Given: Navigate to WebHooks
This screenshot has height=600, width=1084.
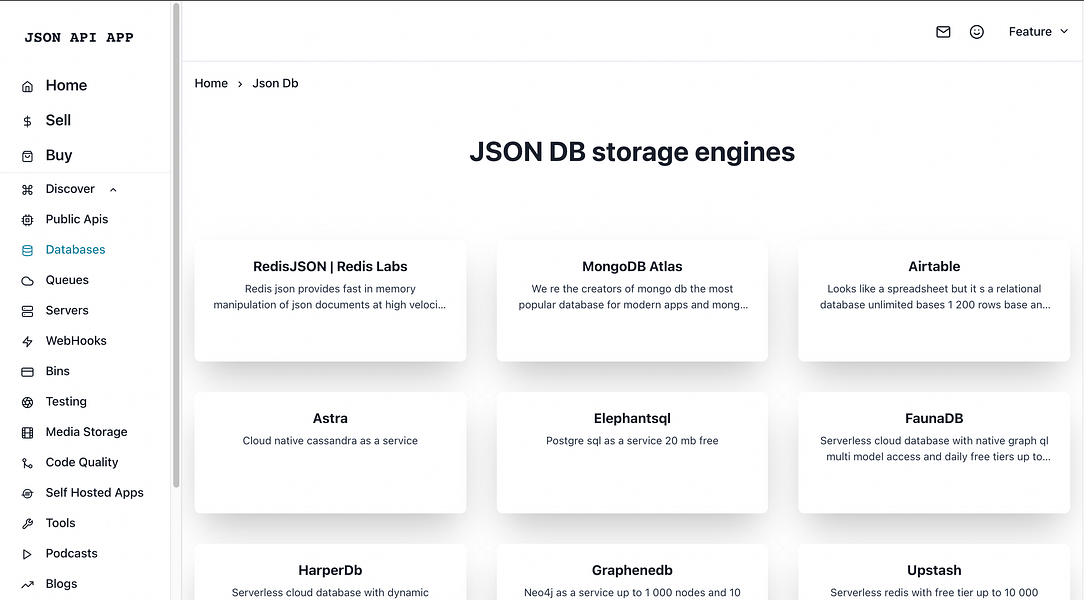Looking at the screenshot, I should (x=76, y=341).
